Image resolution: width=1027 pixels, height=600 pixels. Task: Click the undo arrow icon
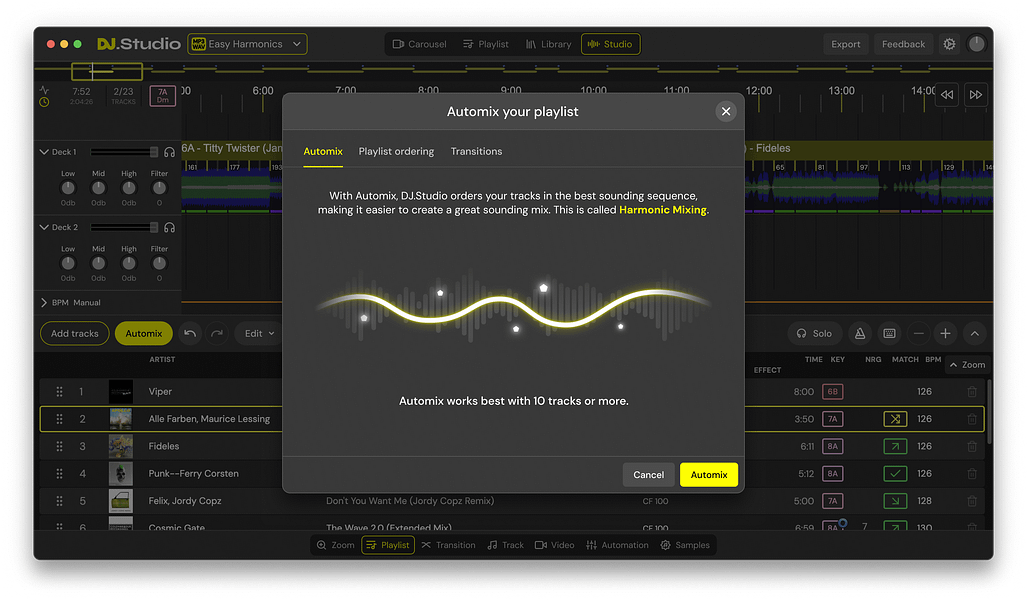pyautogui.click(x=190, y=333)
